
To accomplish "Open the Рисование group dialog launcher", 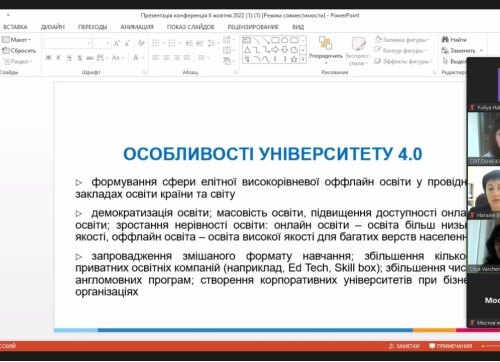I will [x=434, y=72].
